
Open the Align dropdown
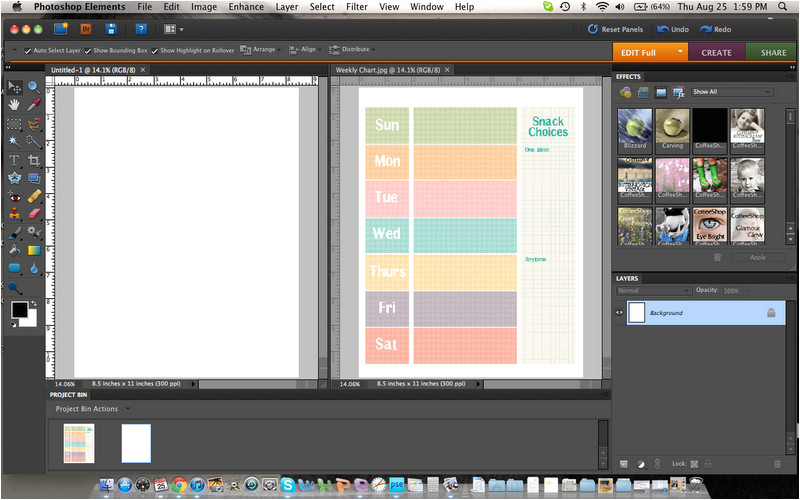(x=306, y=49)
